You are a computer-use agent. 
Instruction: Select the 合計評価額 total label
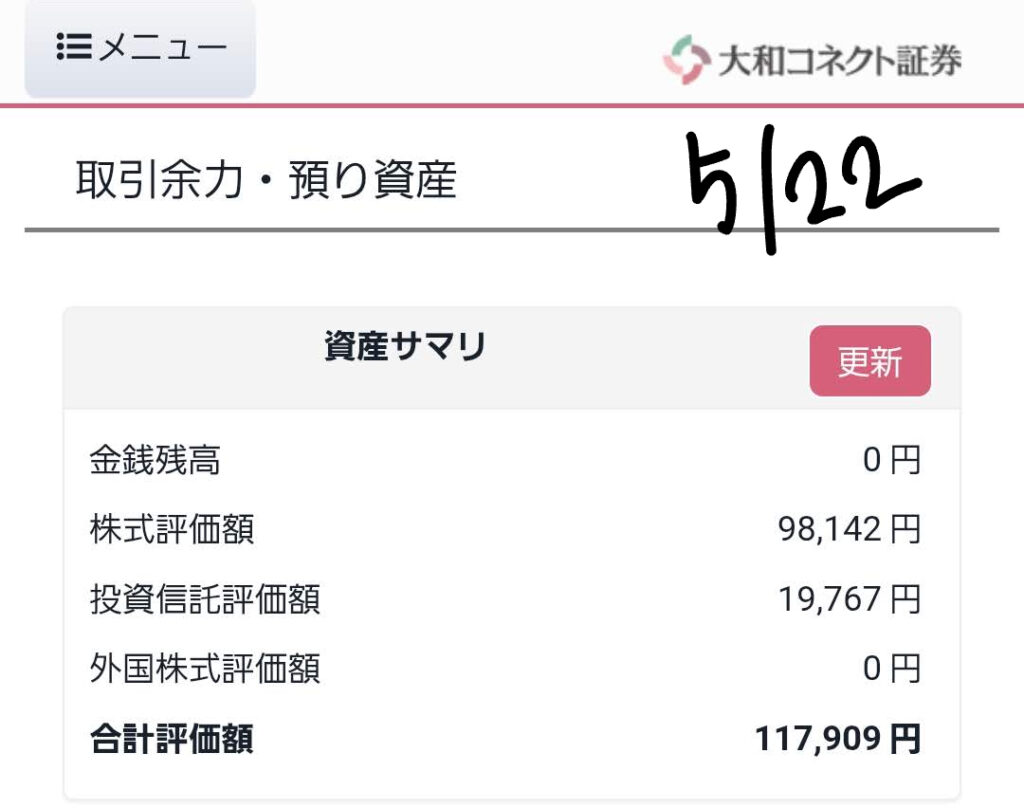point(172,739)
